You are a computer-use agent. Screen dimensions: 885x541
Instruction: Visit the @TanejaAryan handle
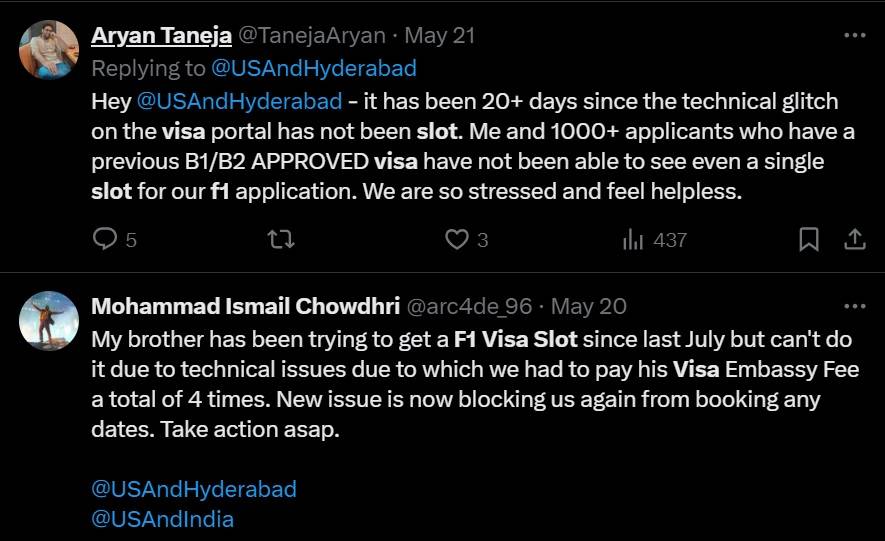click(312, 36)
